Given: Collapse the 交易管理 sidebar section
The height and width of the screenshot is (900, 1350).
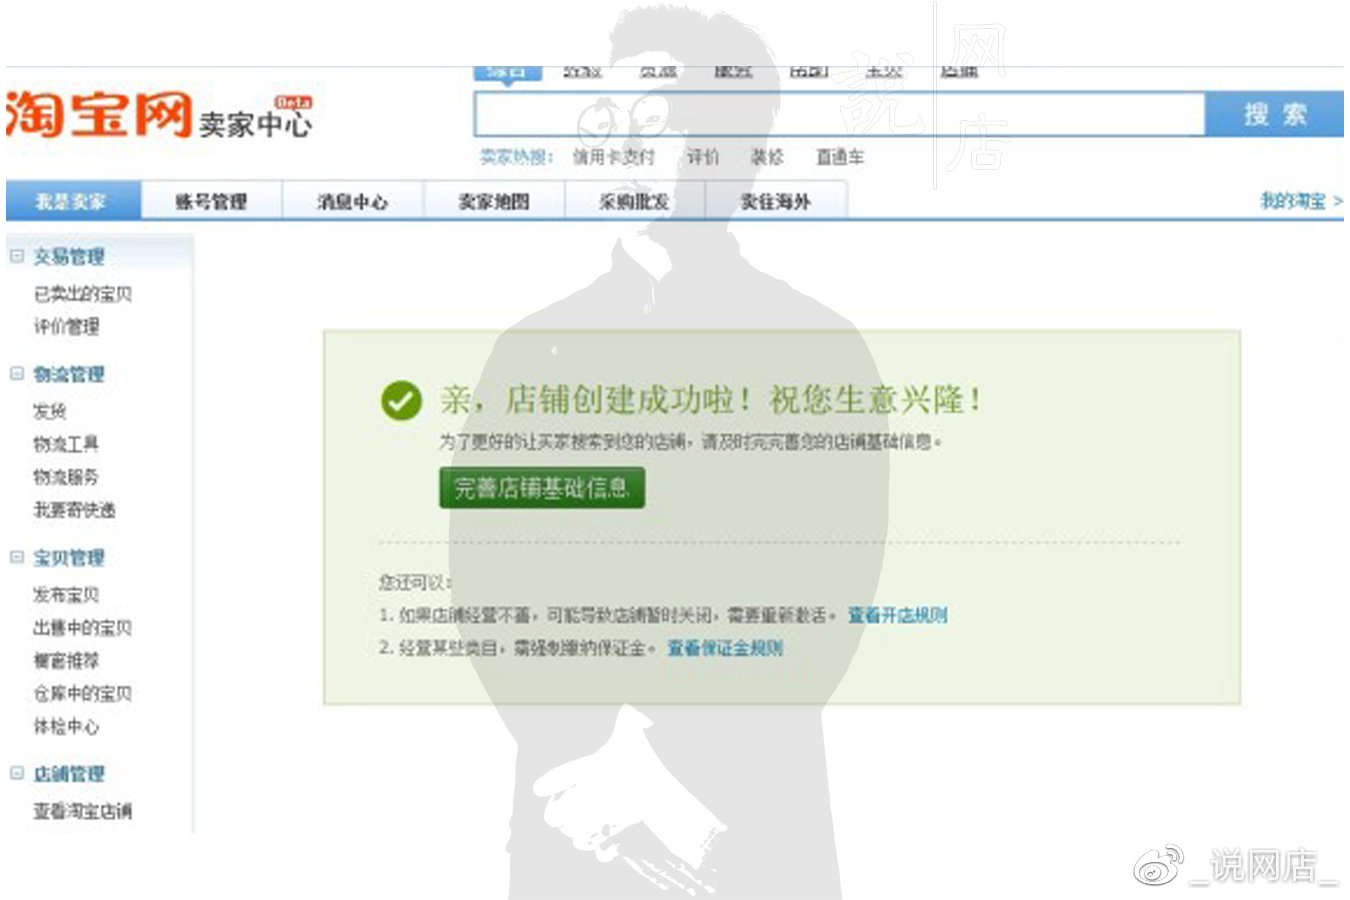Looking at the screenshot, I should (x=17, y=256).
